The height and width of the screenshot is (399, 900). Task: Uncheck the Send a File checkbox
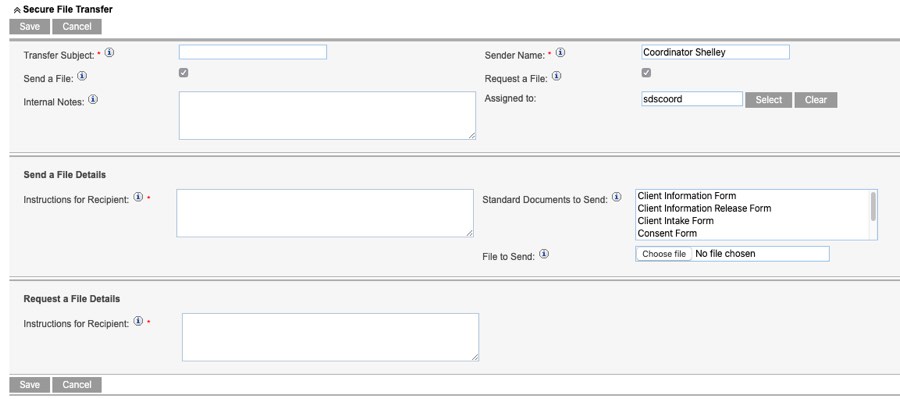pos(184,73)
